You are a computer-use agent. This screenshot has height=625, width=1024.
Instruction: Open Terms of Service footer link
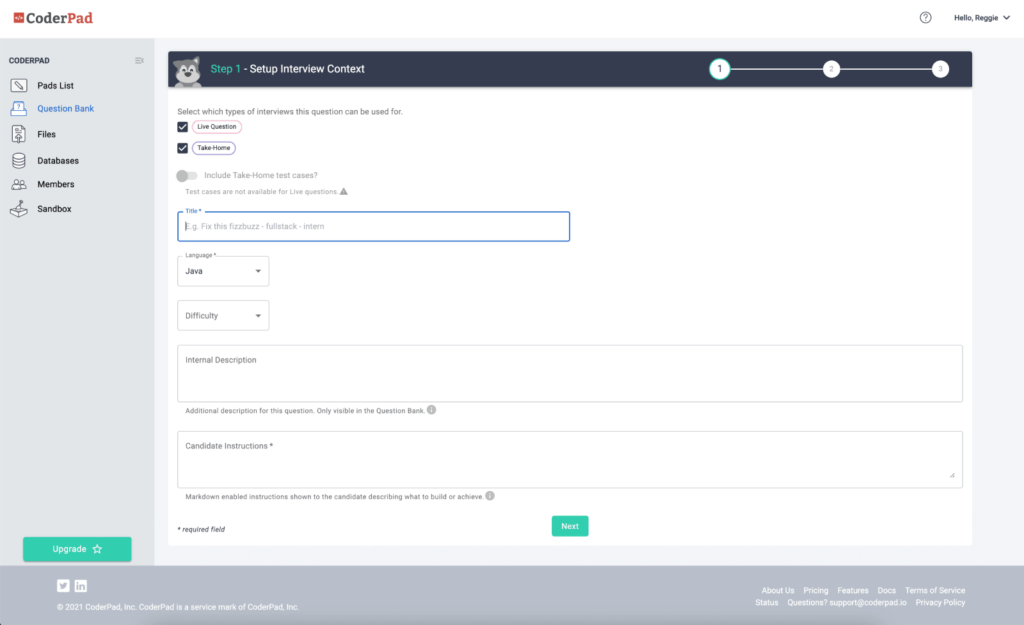click(935, 590)
